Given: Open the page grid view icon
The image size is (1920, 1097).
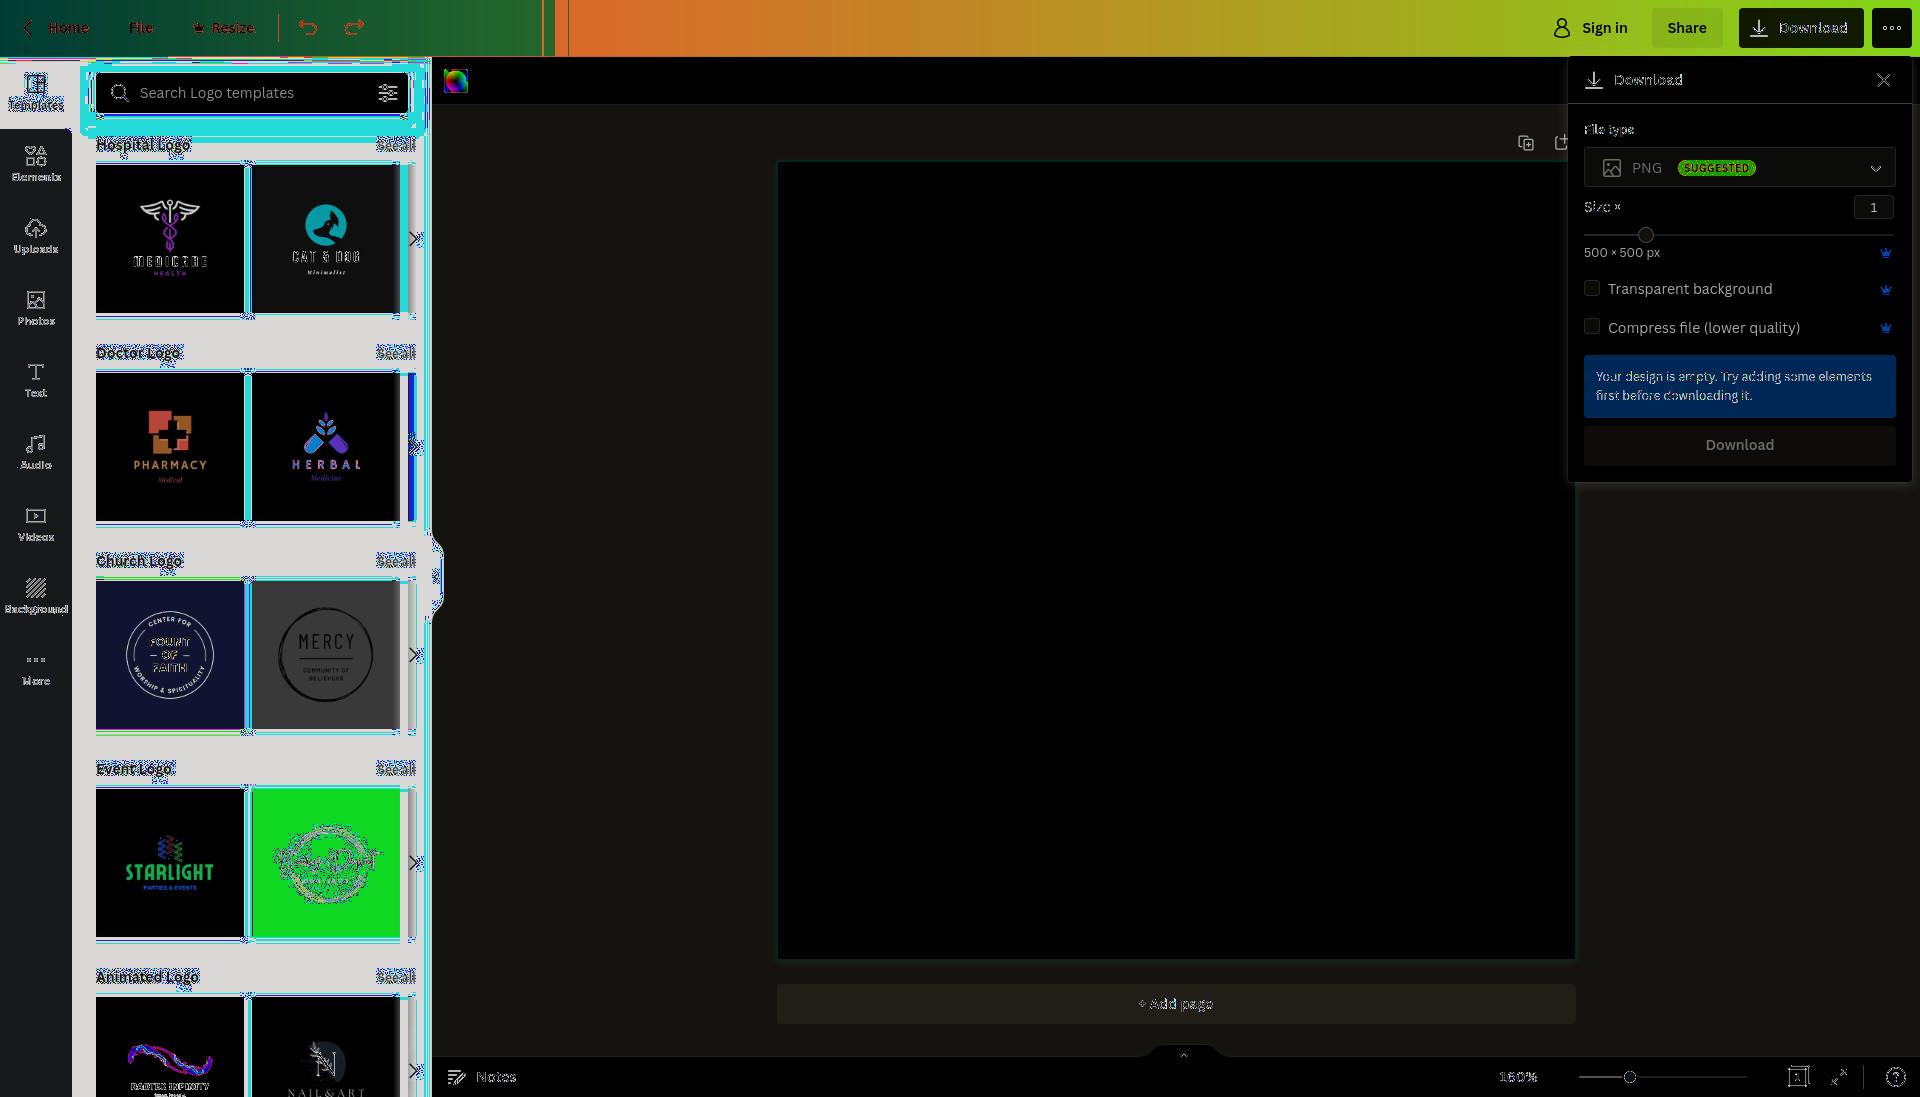Looking at the screenshot, I should [1798, 1077].
